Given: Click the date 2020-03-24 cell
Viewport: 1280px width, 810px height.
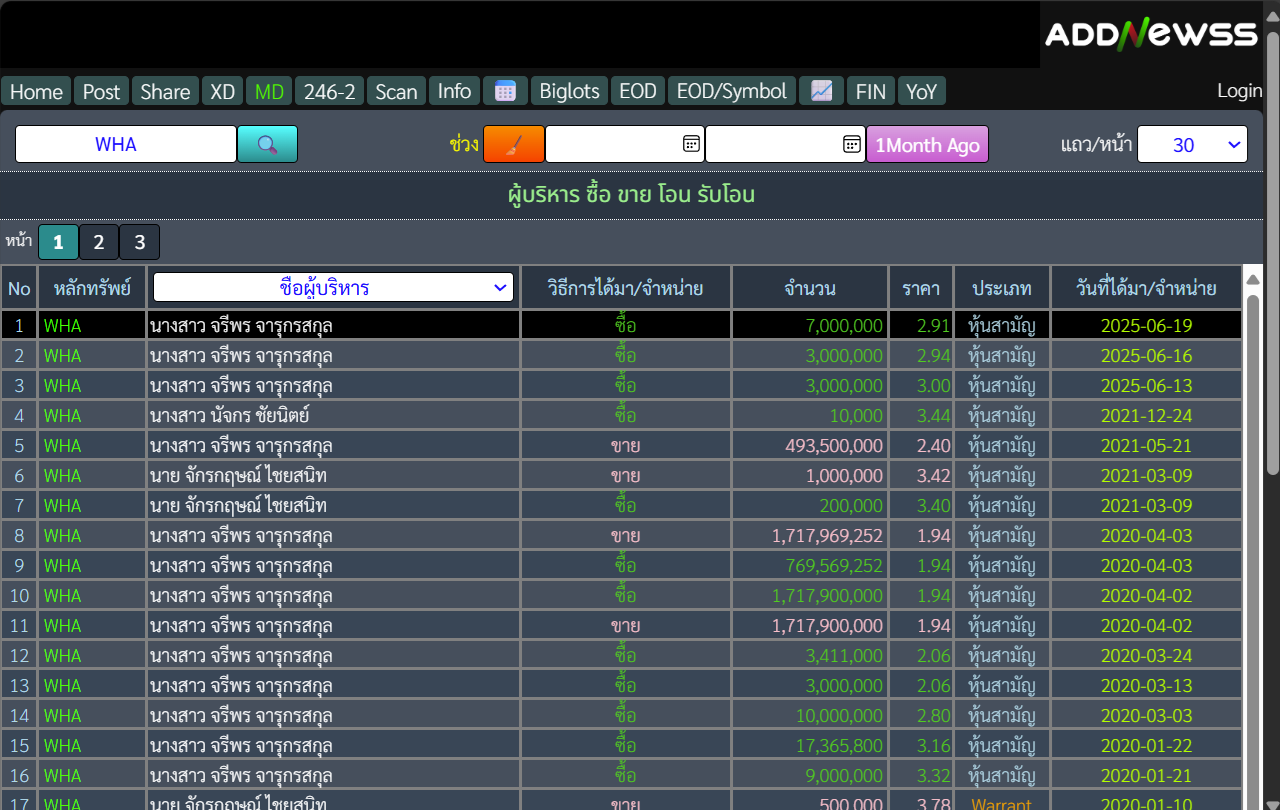Looking at the screenshot, I should pos(1146,655).
